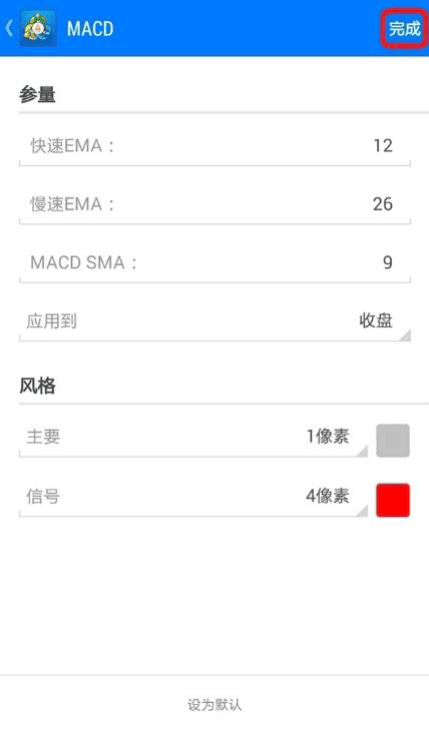This screenshot has height=732, width=429.
Task: Open the gray main line color swatch
Action: tap(393, 440)
